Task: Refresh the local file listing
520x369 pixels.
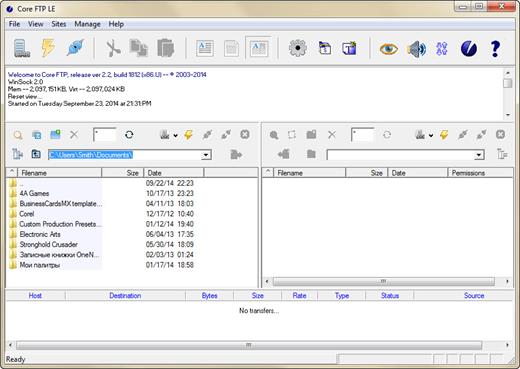Action: tap(129, 135)
